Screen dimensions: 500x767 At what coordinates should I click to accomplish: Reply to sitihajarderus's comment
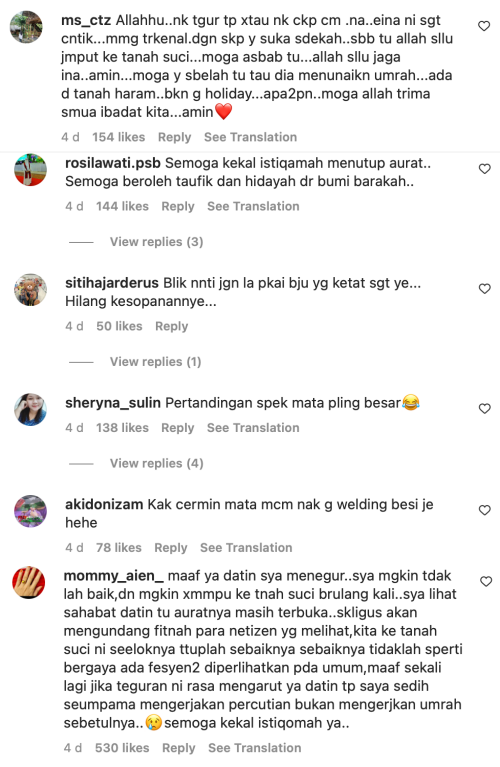[171, 326]
